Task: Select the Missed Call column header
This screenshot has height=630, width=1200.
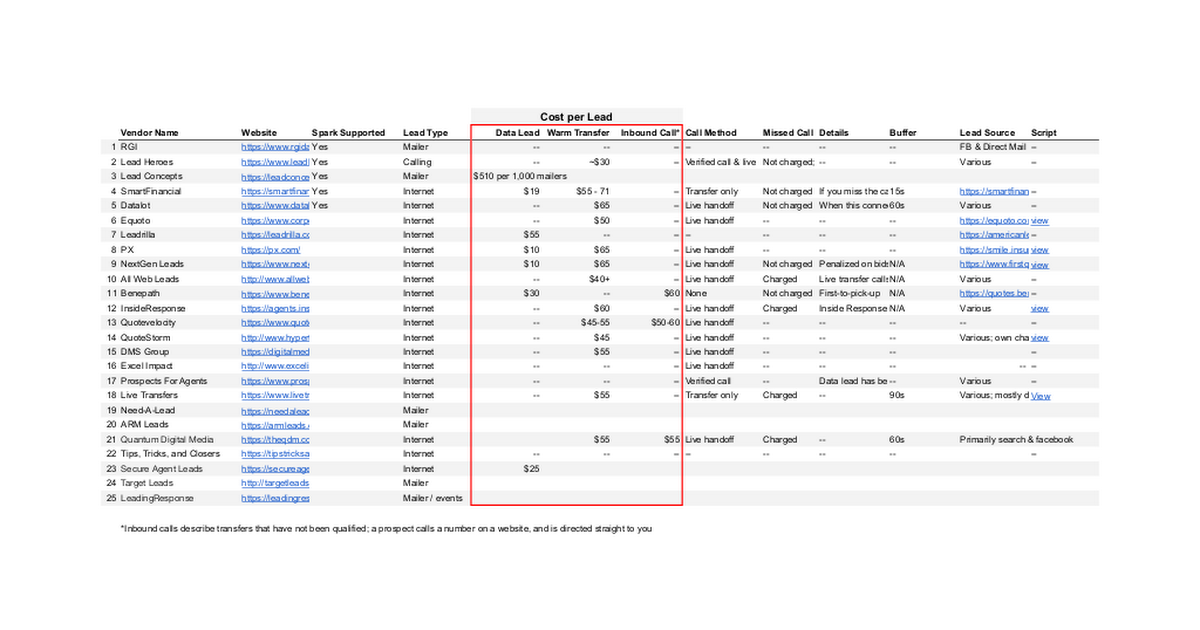Action: [x=788, y=133]
